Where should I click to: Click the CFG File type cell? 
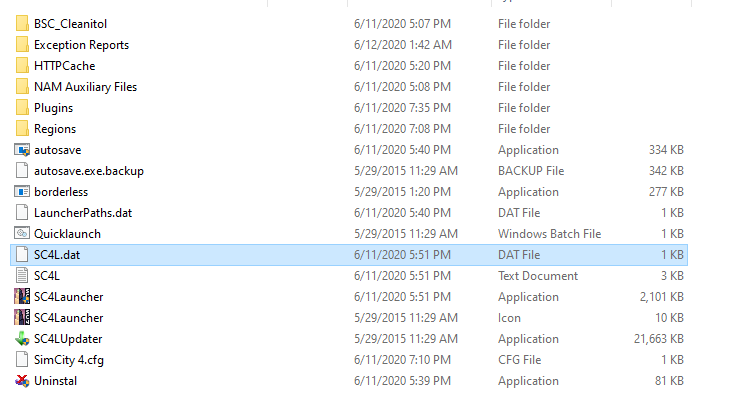(x=519, y=360)
